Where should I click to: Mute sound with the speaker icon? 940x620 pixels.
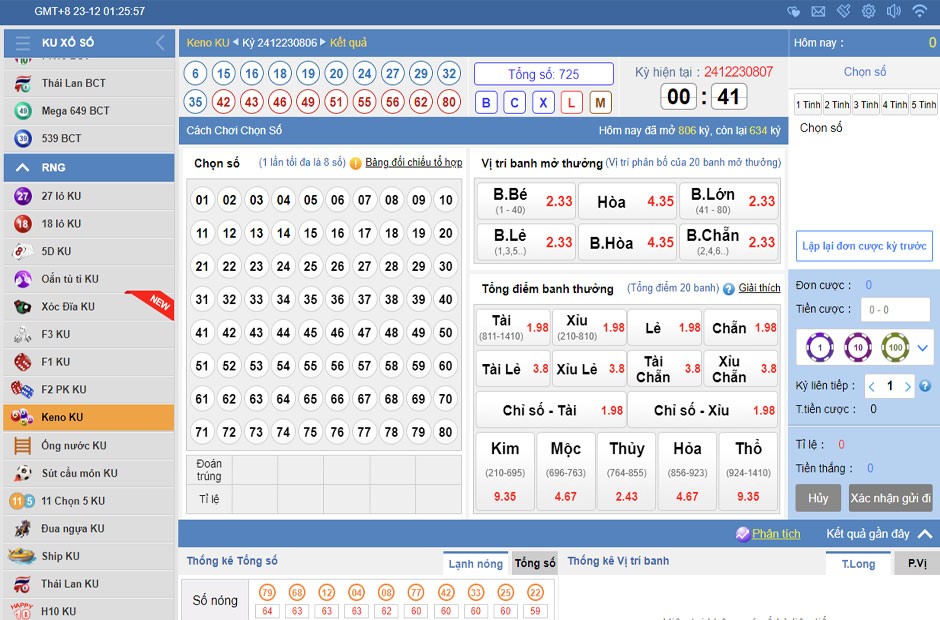(893, 11)
